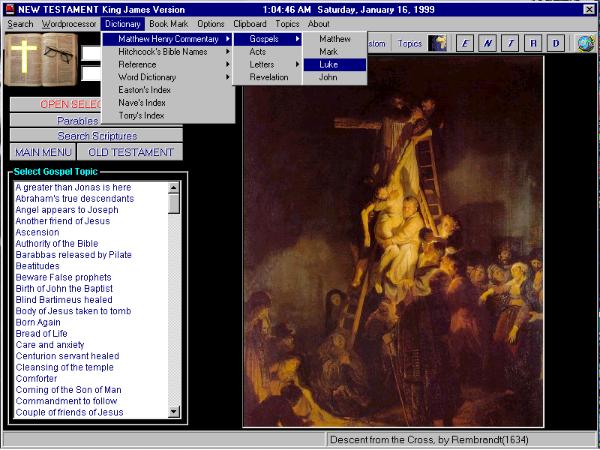This screenshot has width=600, height=450.
Task: Click the Rembrandt Descent from the Cross painting
Action: point(393,242)
